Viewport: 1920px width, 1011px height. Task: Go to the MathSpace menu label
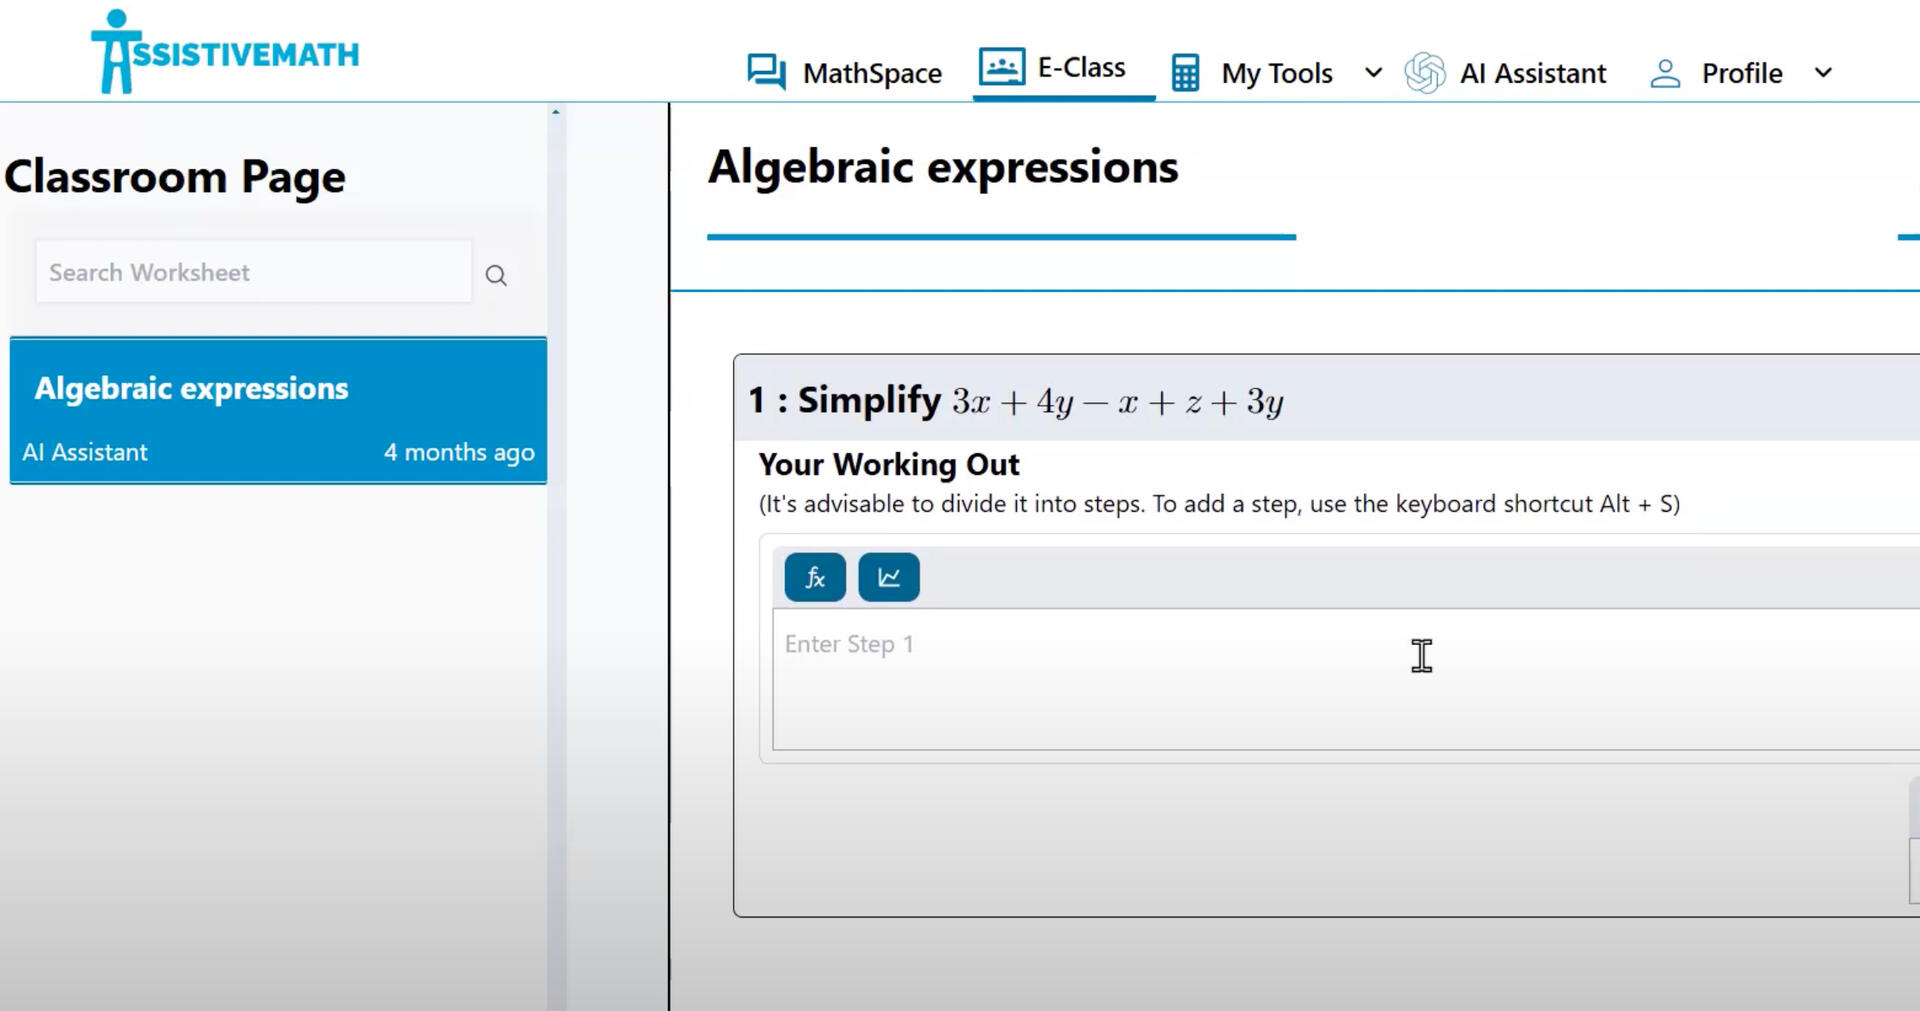872,73
